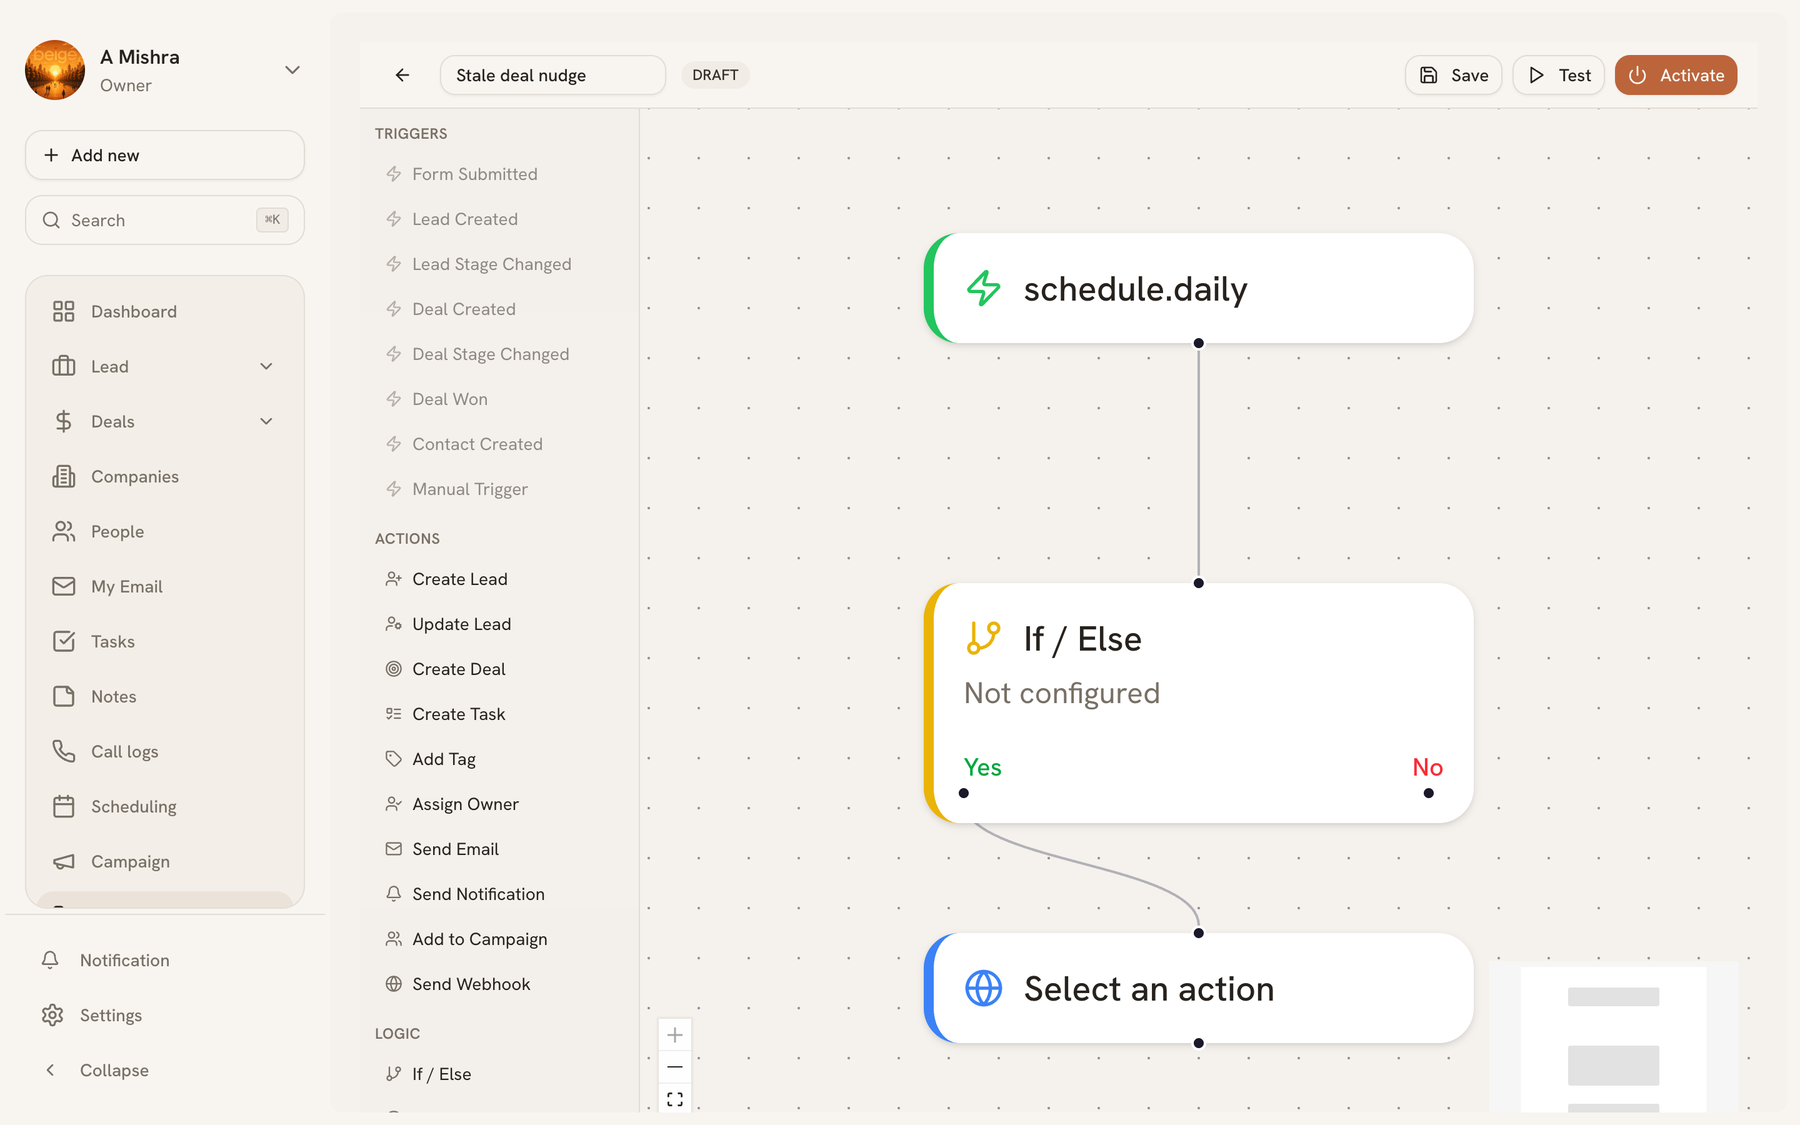Click the Scheduling calendar icon
This screenshot has height=1125, width=1800.
point(64,806)
